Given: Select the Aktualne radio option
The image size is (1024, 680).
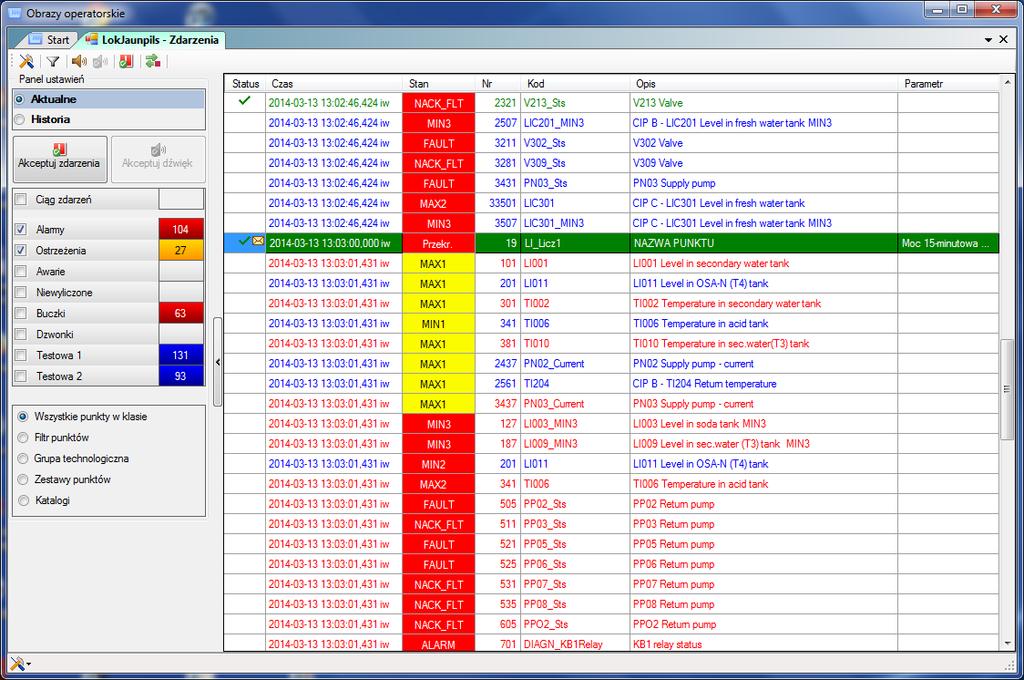Looking at the screenshot, I should 20,99.
